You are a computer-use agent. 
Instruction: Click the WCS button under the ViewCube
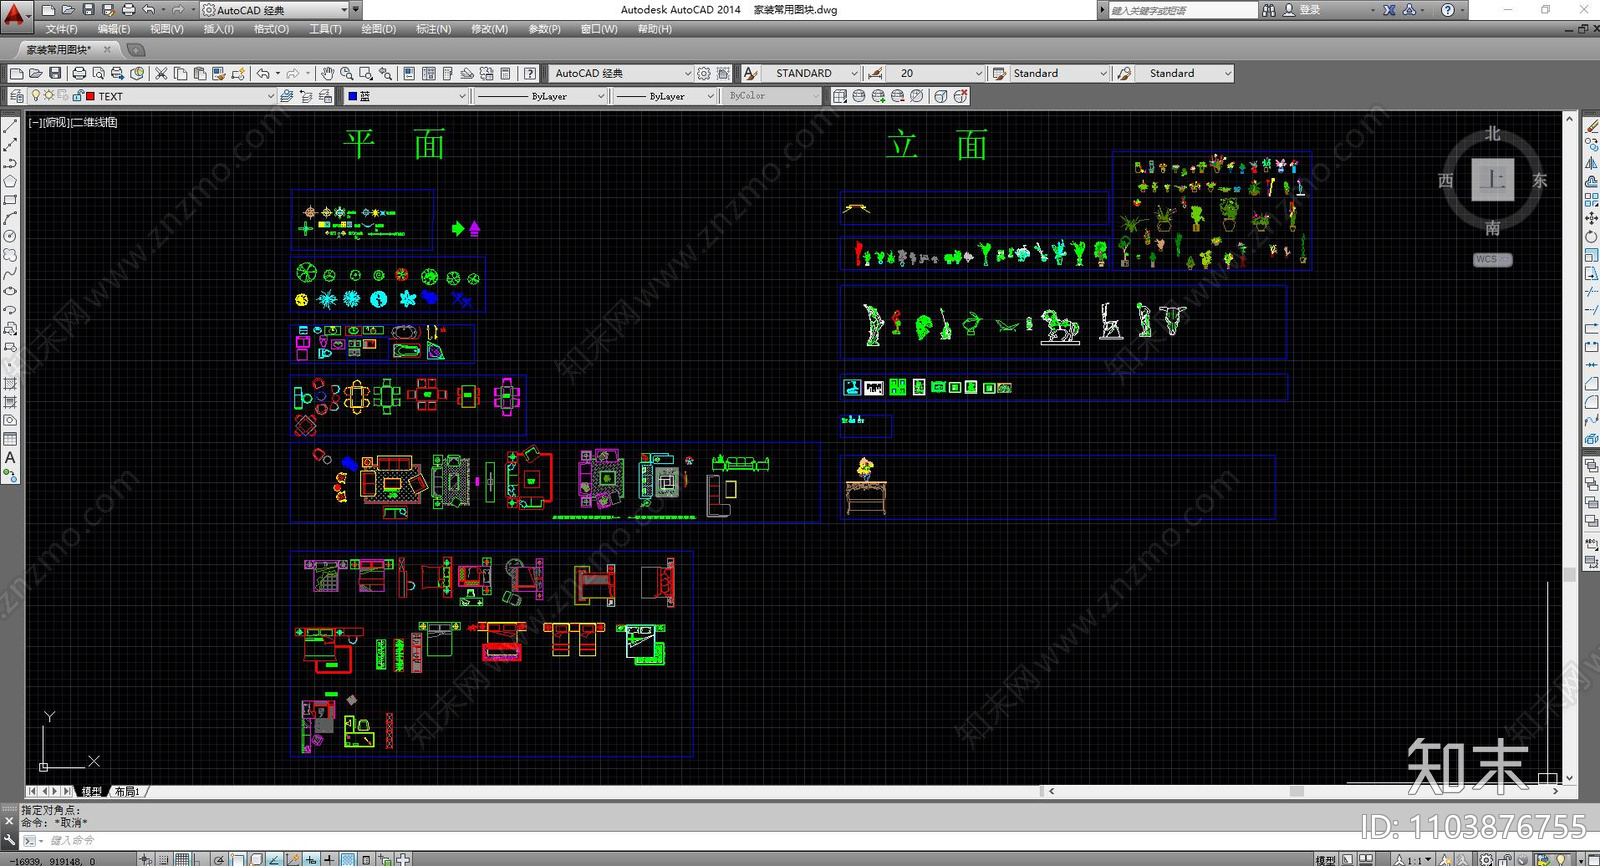pos(1491,260)
